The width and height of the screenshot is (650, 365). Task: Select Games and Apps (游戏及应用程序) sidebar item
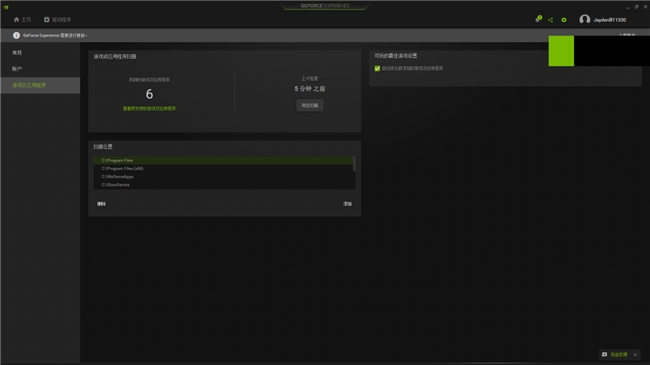coord(40,85)
